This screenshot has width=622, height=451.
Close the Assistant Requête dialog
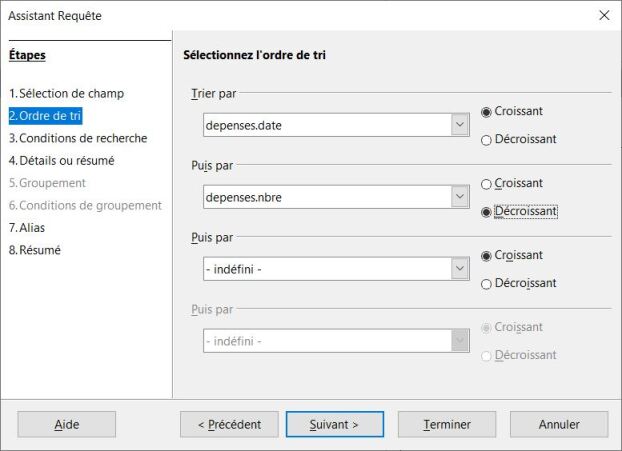(603, 16)
